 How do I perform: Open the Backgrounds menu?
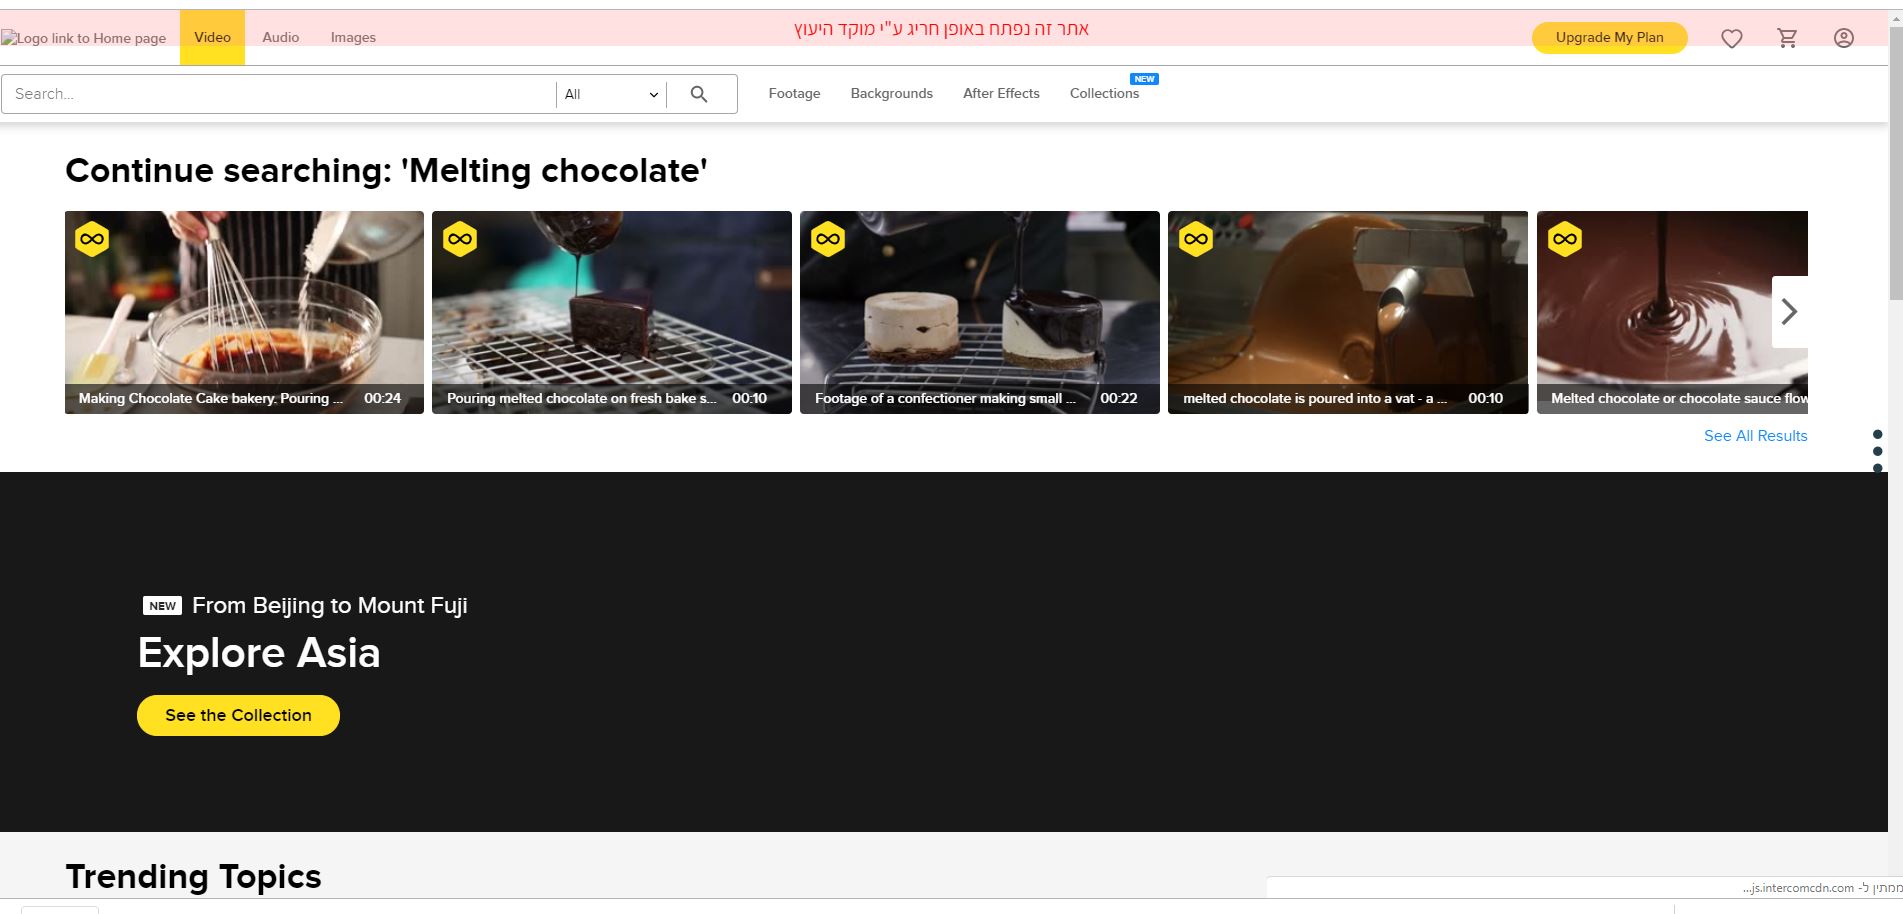click(891, 93)
